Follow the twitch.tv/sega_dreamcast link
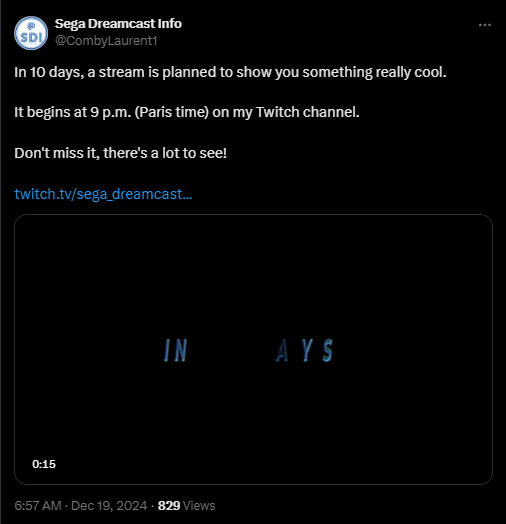 (103, 194)
